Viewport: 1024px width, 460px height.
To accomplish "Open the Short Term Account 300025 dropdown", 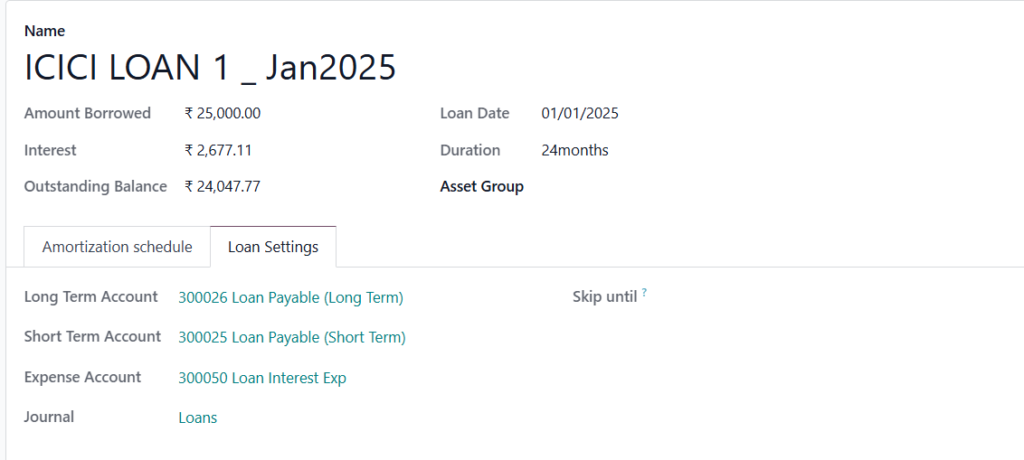I will (291, 337).
